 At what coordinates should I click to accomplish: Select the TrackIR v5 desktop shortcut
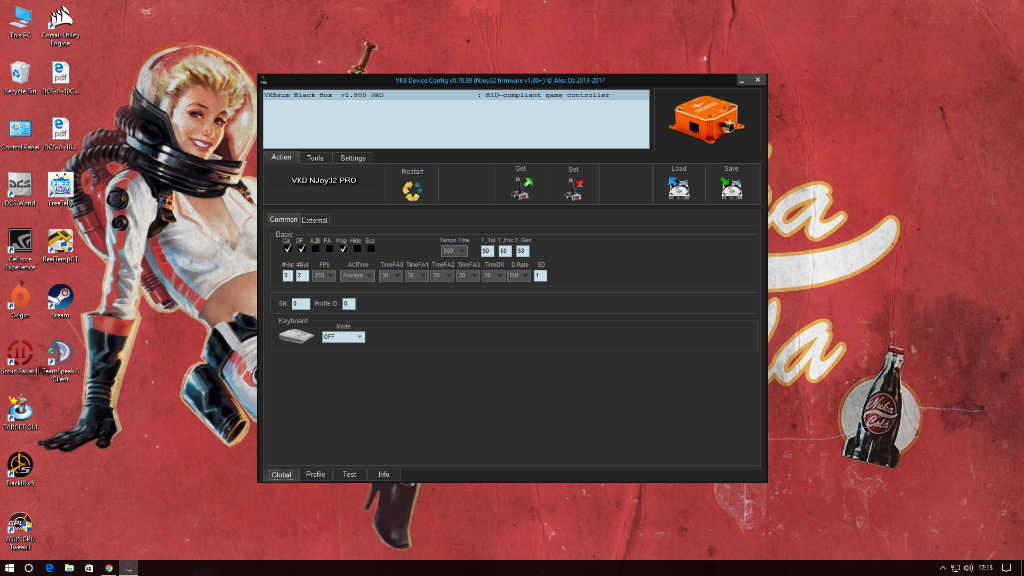click(20, 469)
